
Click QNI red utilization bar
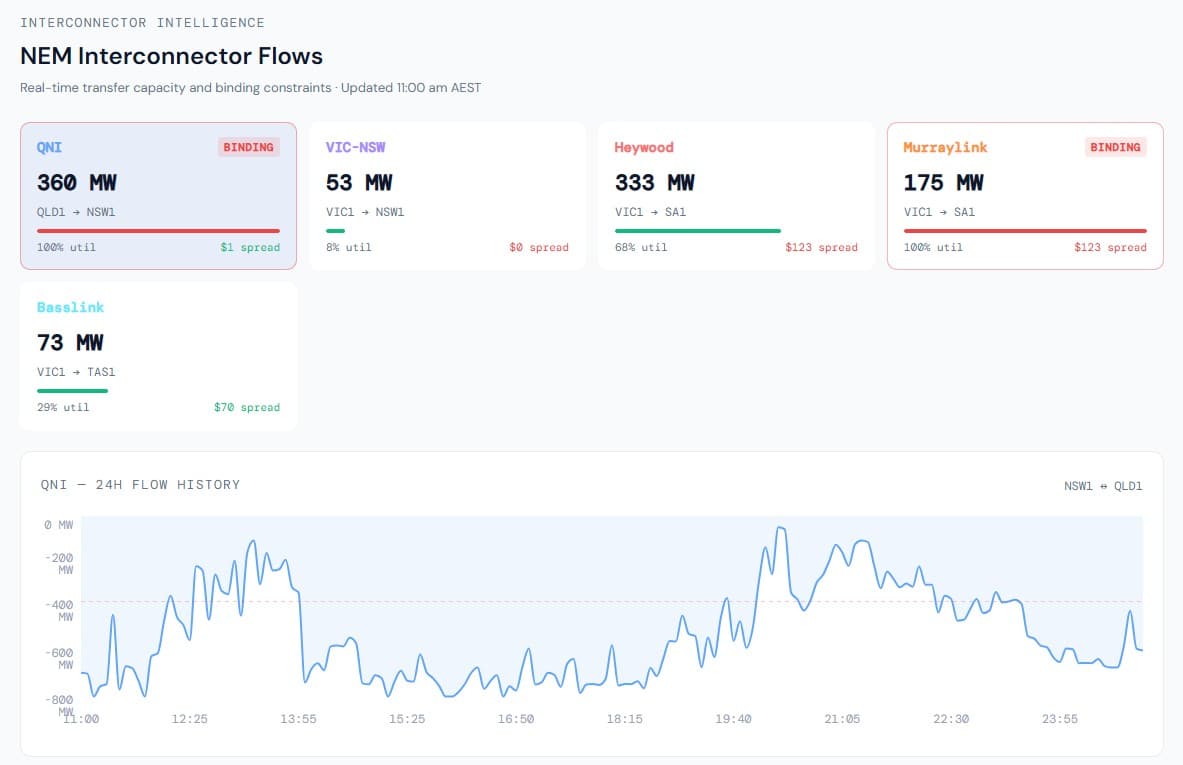coord(158,231)
